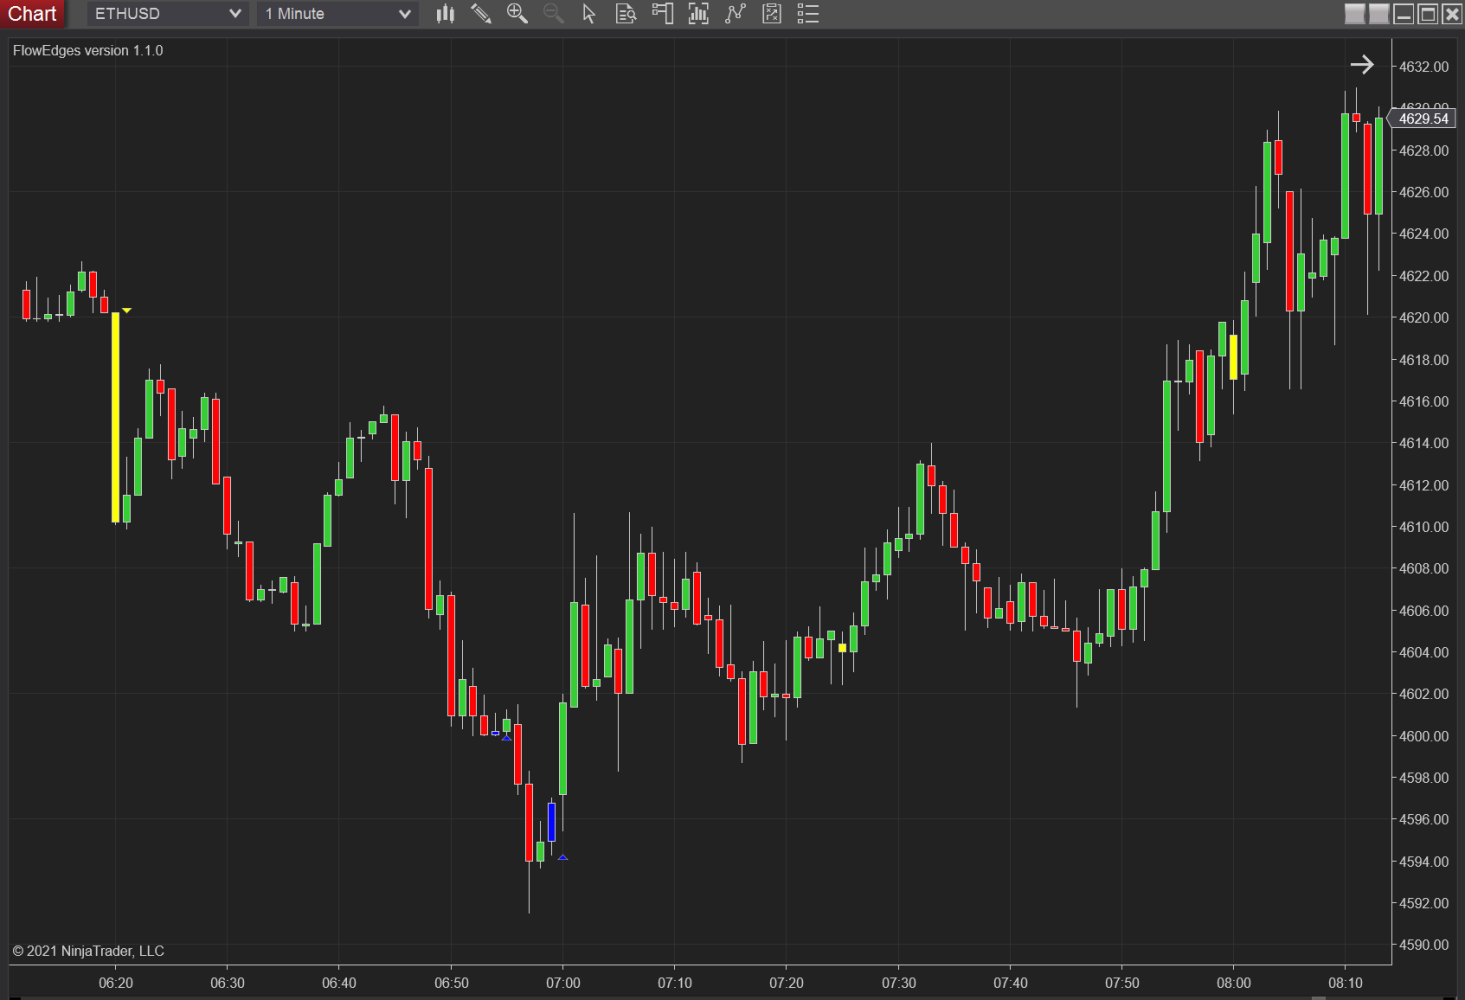Open the 1 Minute interval dropdown
Image resolution: width=1465 pixels, height=1000 pixels.
[337, 14]
